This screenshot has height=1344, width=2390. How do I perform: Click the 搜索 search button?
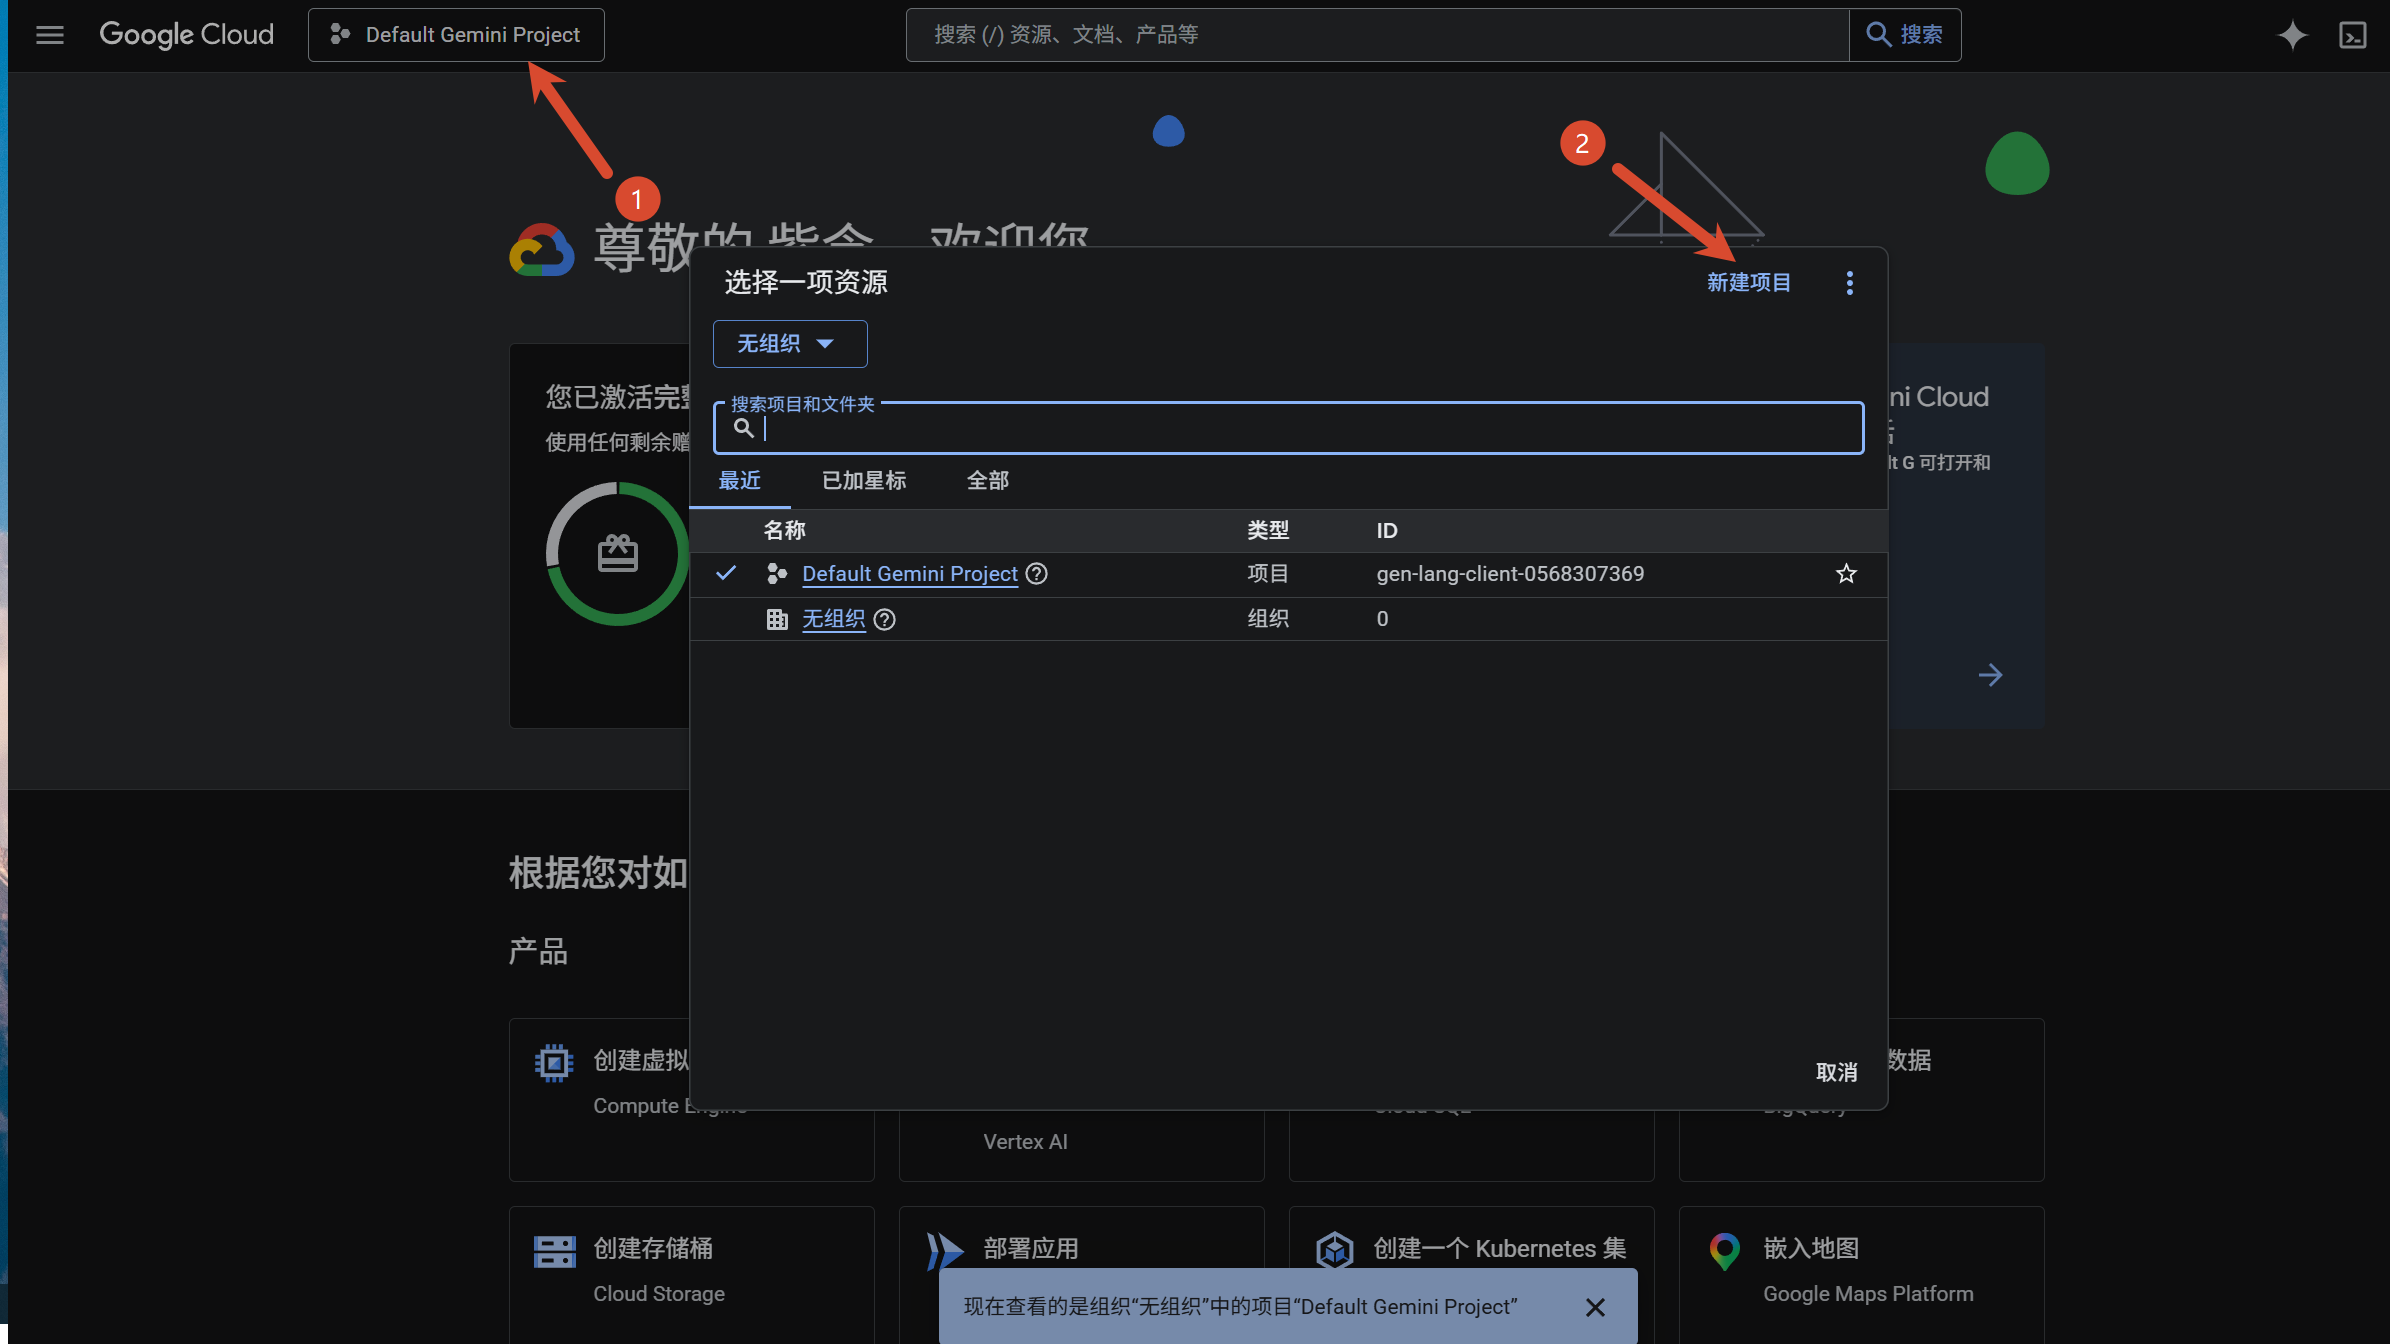(x=1905, y=35)
